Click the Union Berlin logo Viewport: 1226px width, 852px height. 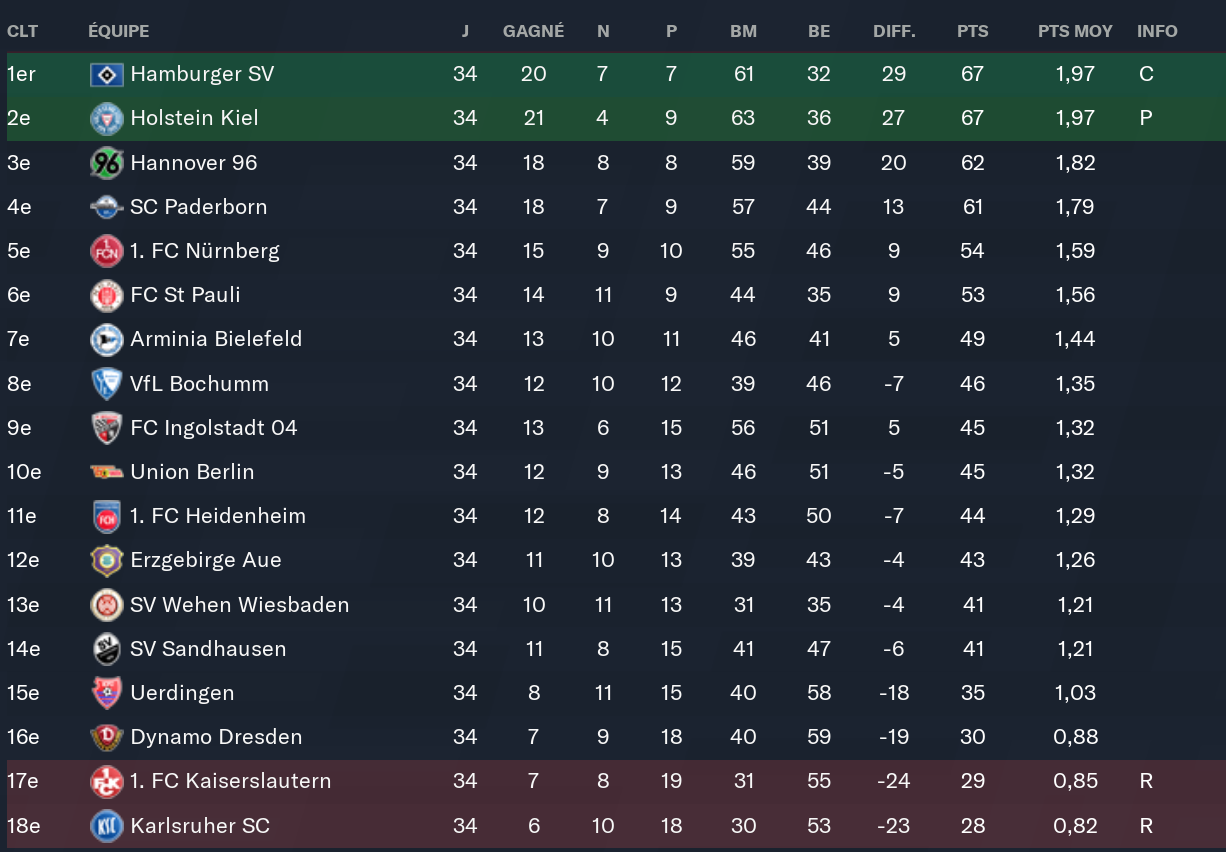106,472
